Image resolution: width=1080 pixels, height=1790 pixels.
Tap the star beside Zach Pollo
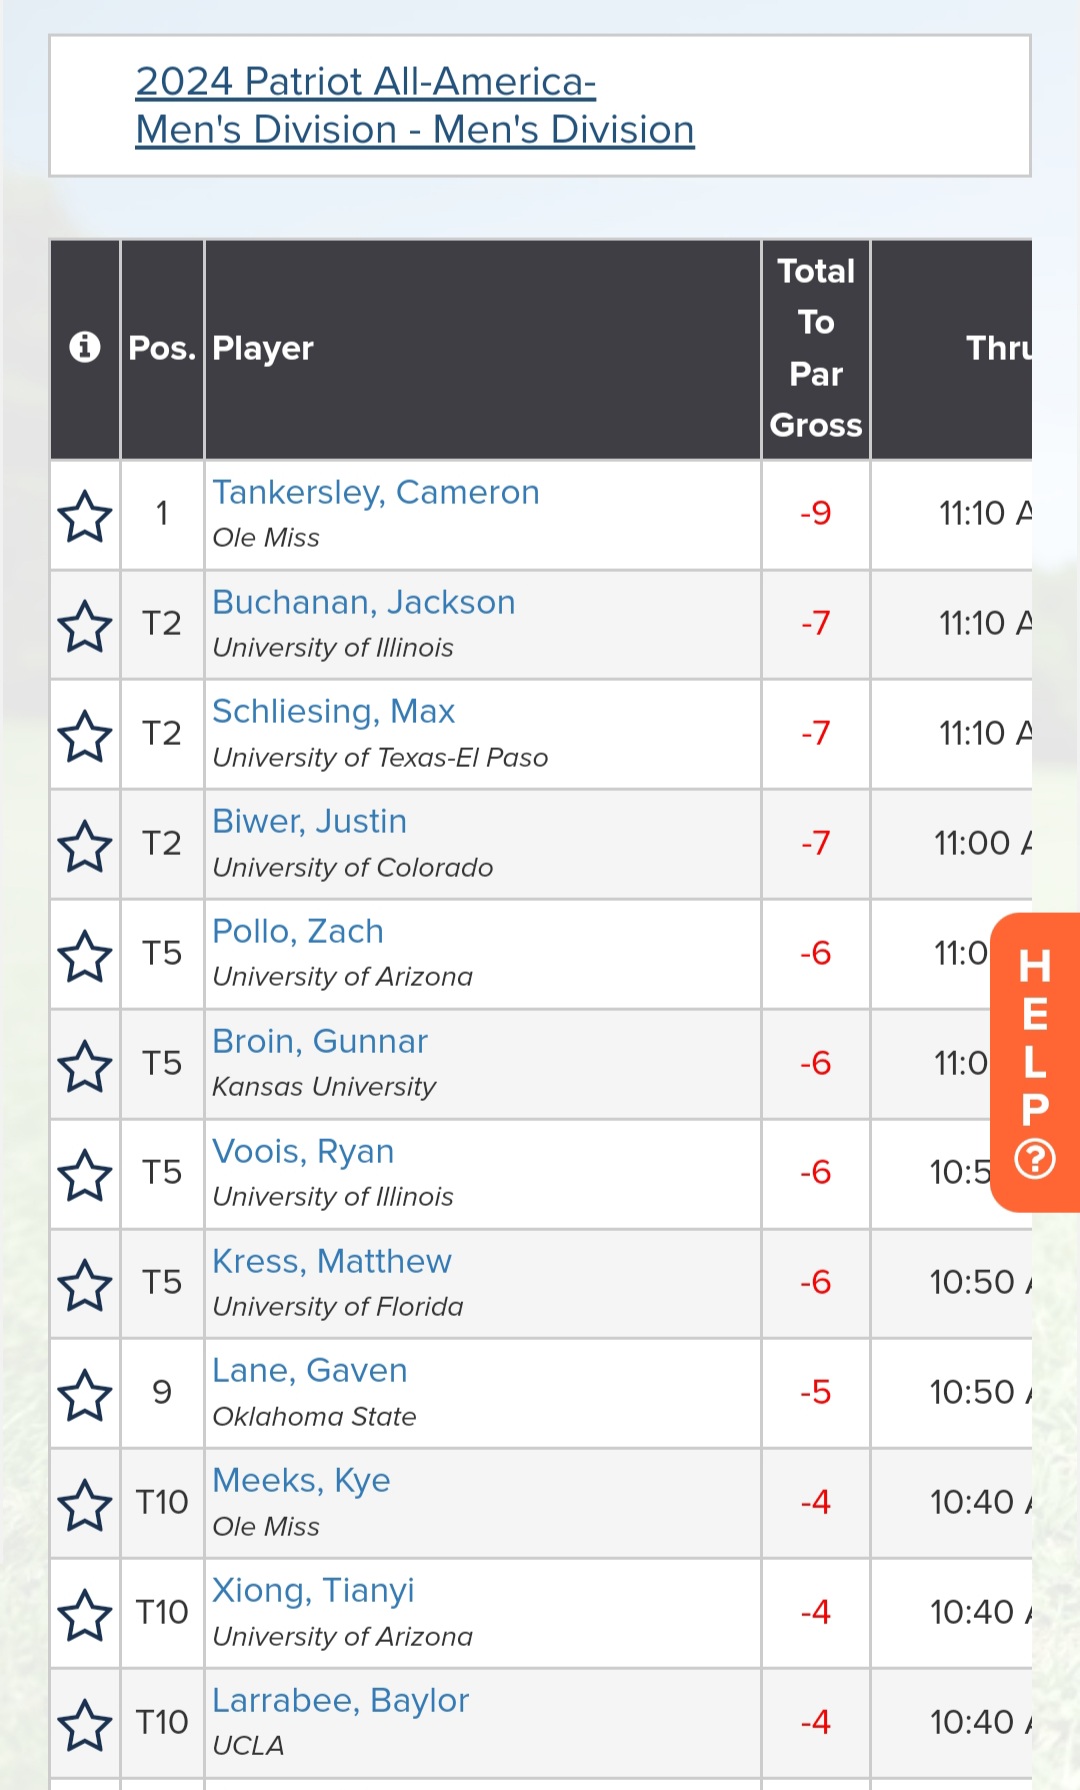[x=85, y=955]
